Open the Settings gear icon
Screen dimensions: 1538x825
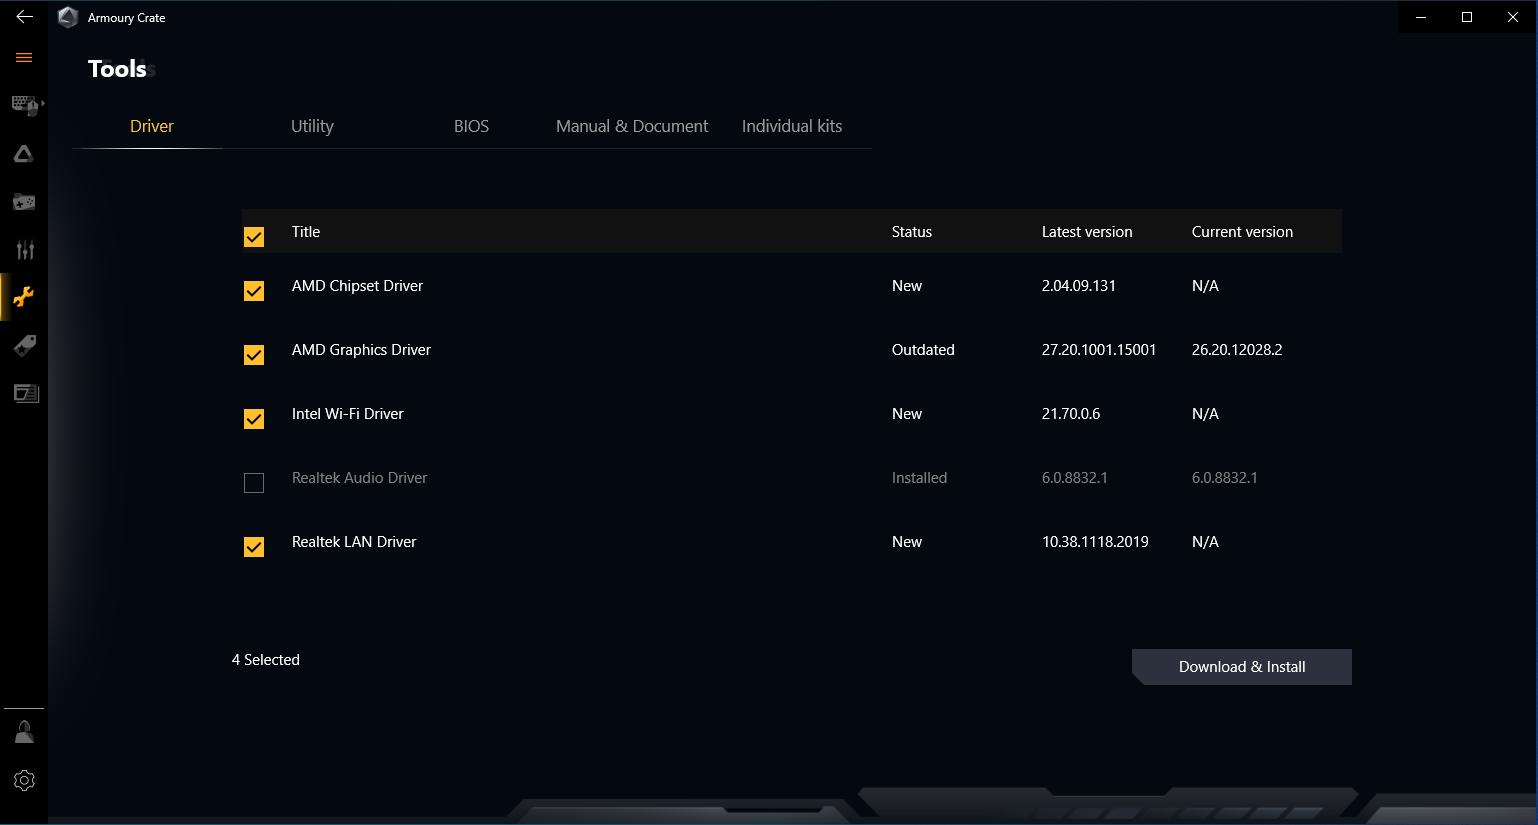[24, 780]
